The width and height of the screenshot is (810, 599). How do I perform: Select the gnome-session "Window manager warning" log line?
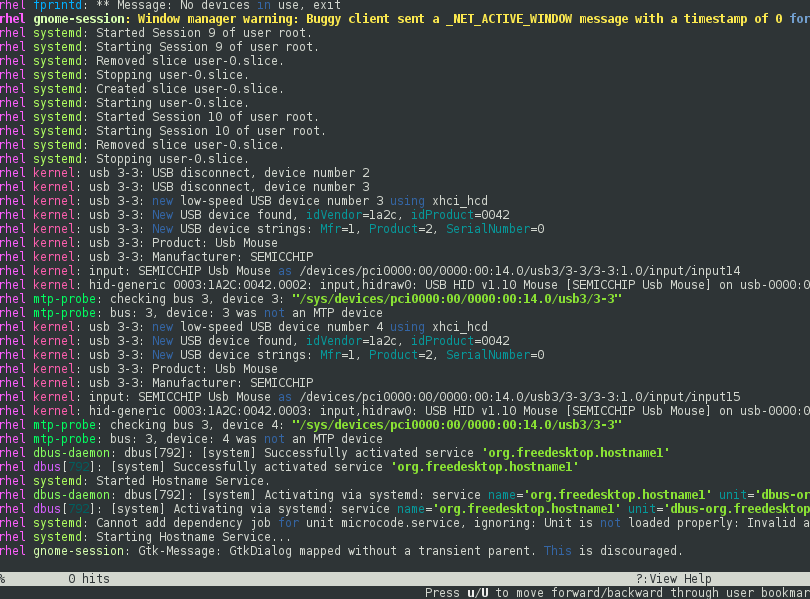tap(405, 19)
